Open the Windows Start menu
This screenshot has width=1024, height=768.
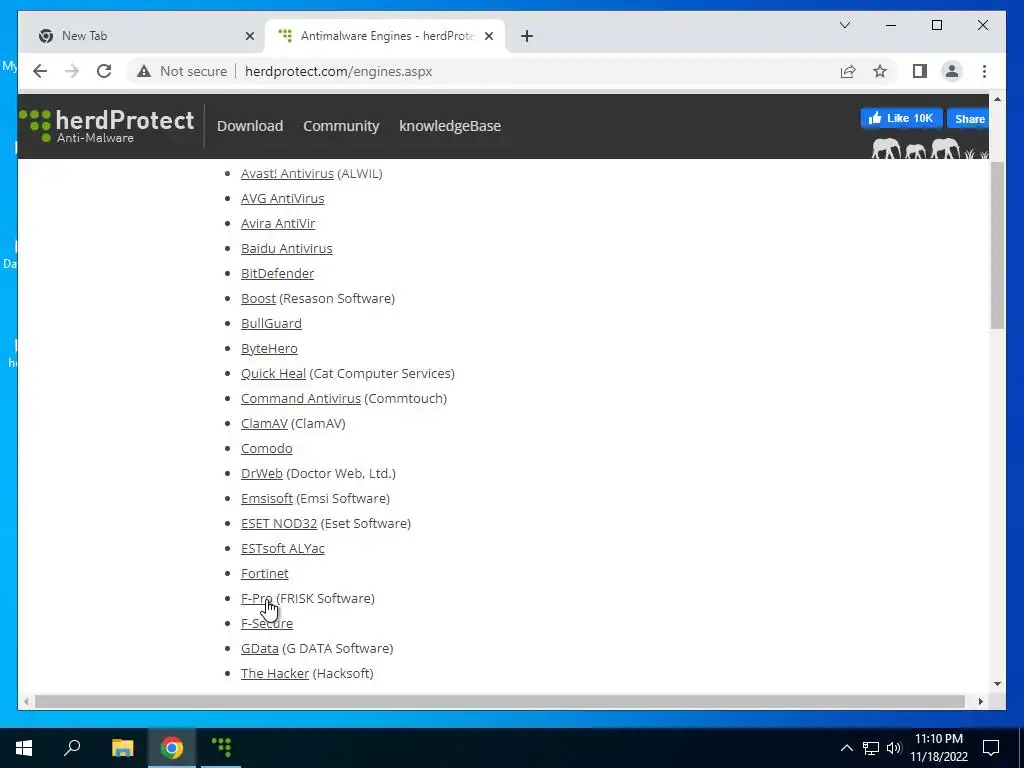pyautogui.click(x=24, y=748)
